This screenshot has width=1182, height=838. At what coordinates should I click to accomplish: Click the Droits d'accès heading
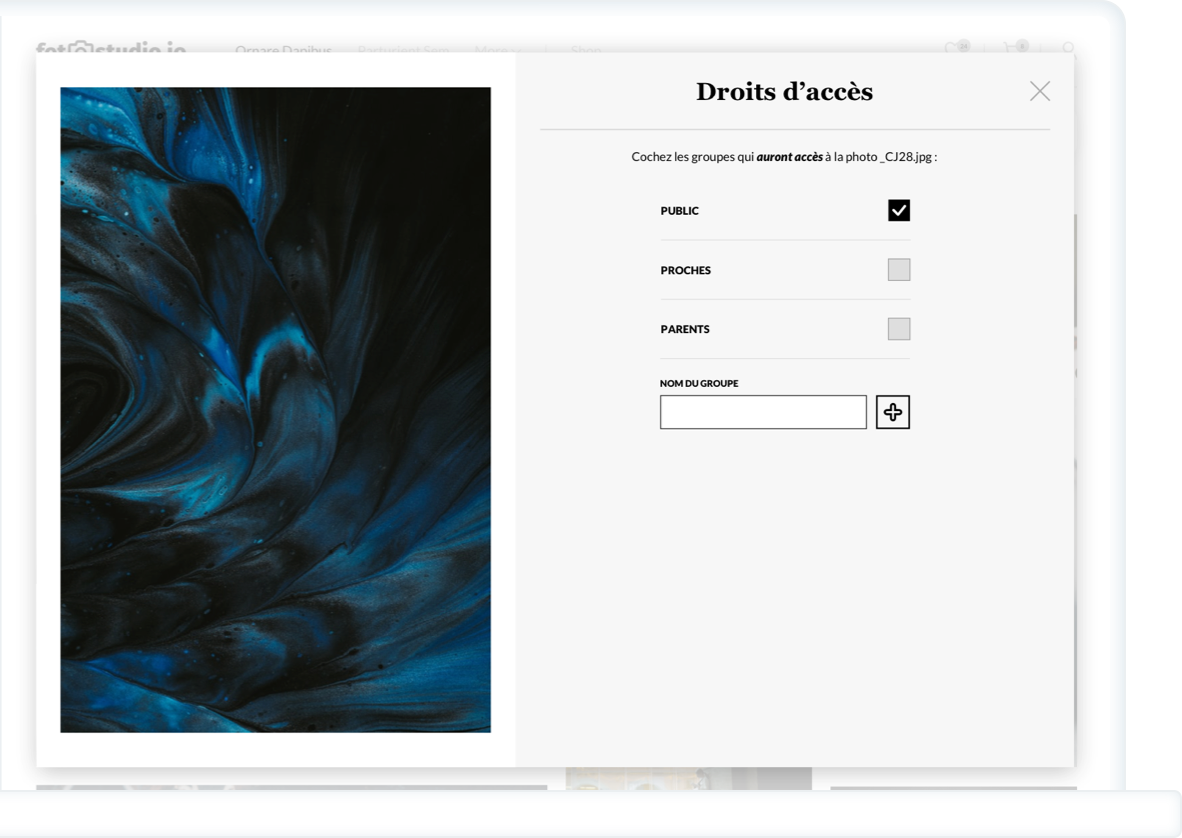click(x=784, y=92)
